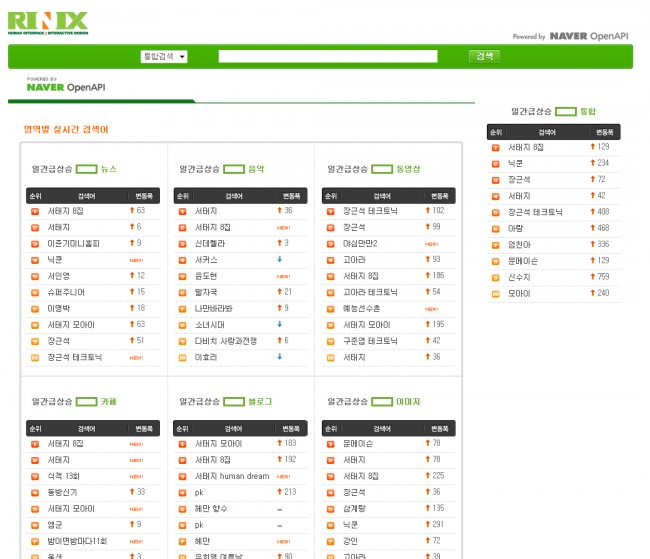Select 야심만만2 in the 동영상 list
The width and height of the screenshot is (650, 559).
click(364, 243)
